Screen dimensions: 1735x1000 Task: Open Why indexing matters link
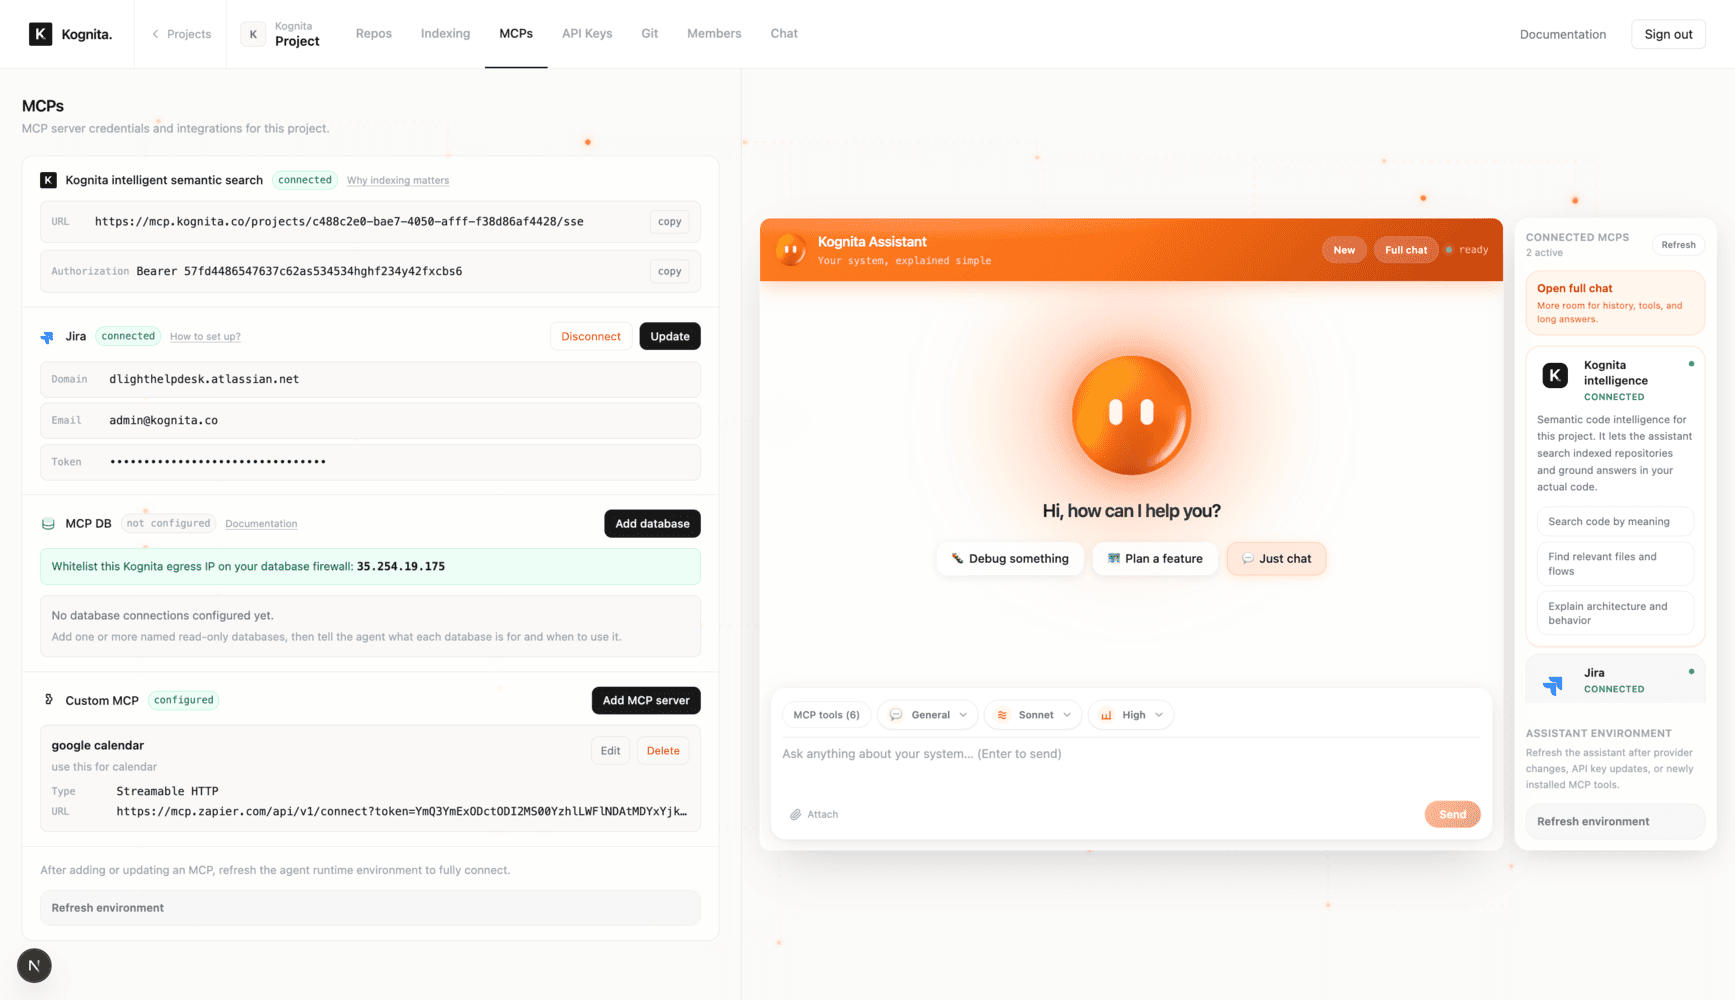click(x=398, y=181)
